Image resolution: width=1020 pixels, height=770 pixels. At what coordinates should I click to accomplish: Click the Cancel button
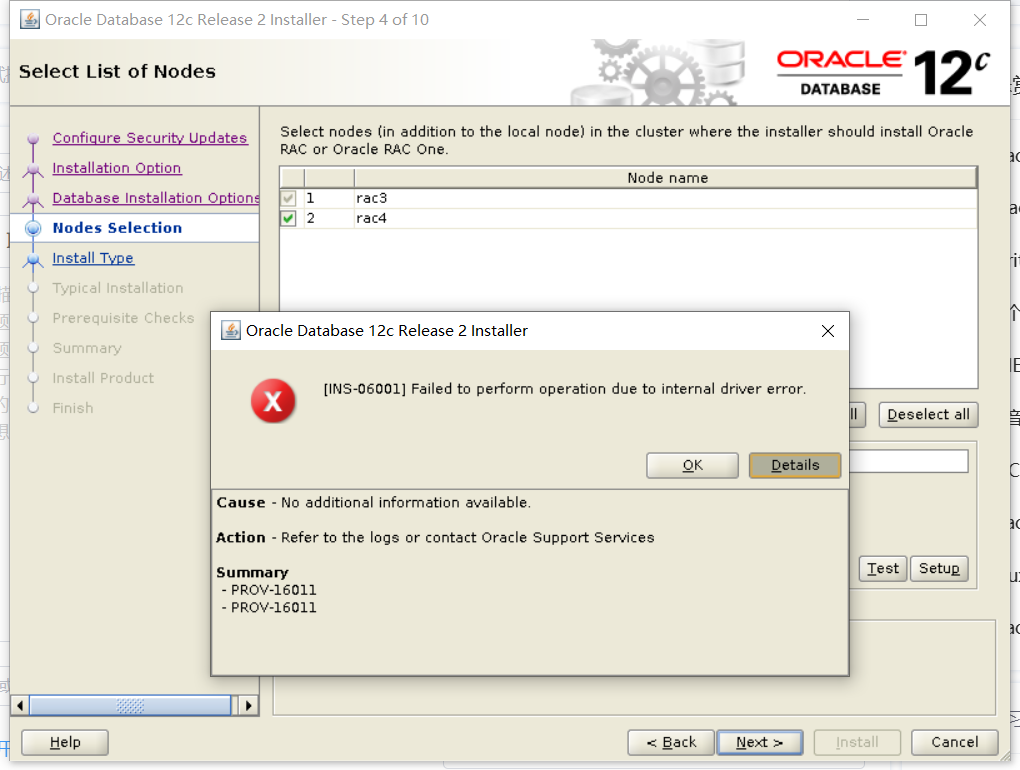coord(954,742)
